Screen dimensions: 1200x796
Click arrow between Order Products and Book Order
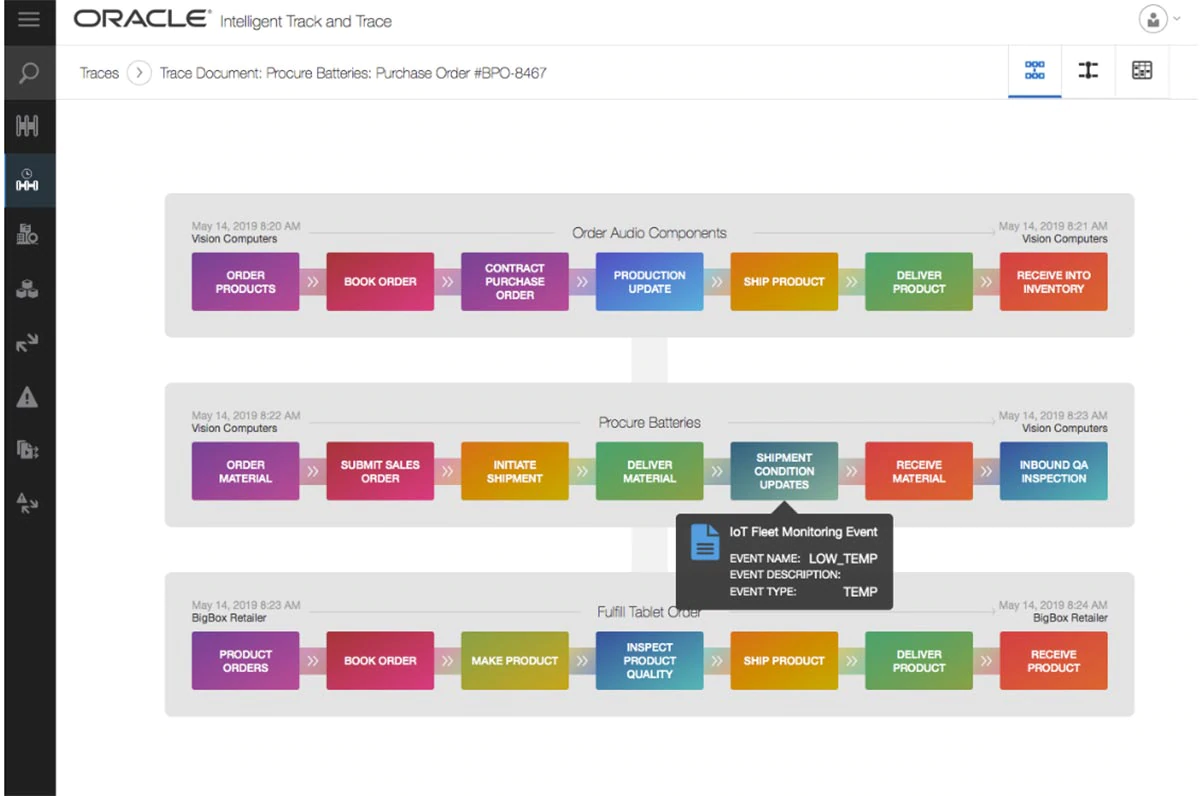313,282
